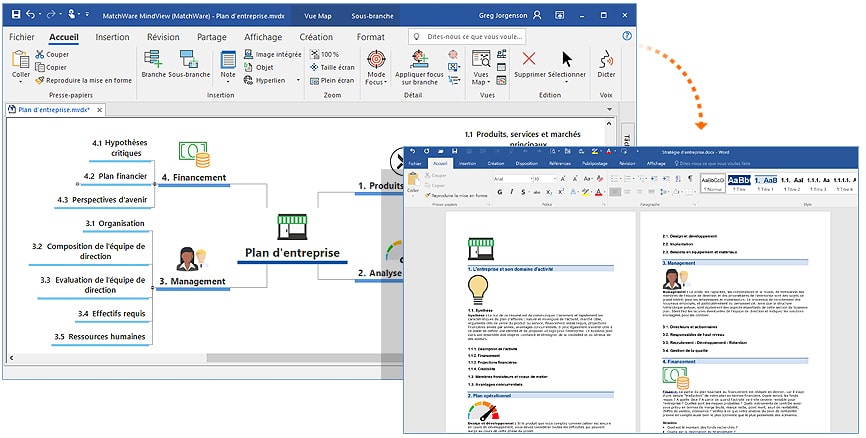866x438 pixels.
Task: Click the Dites-nous ce que vous voulez search box
Action: (x=467, y=36)
